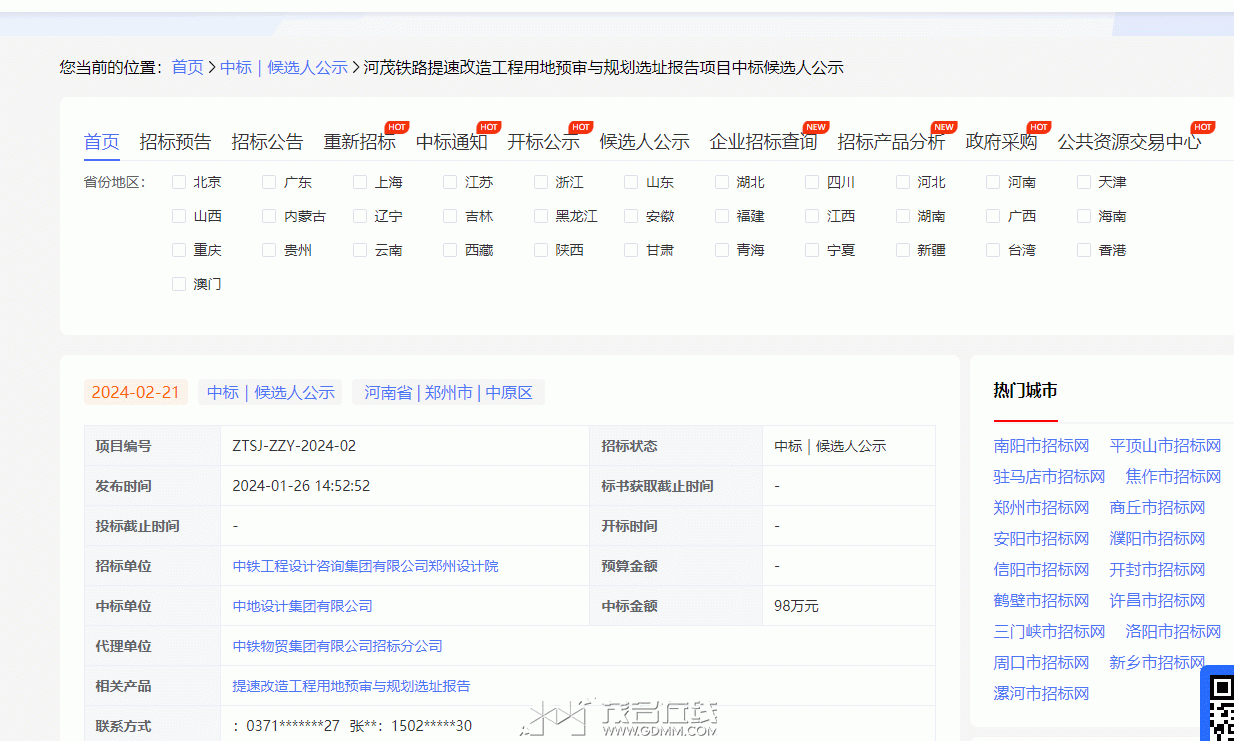Go to the 招标产品分析 tab
Viewport: 1234px width, 741px height.
click(x=892, y=142)
